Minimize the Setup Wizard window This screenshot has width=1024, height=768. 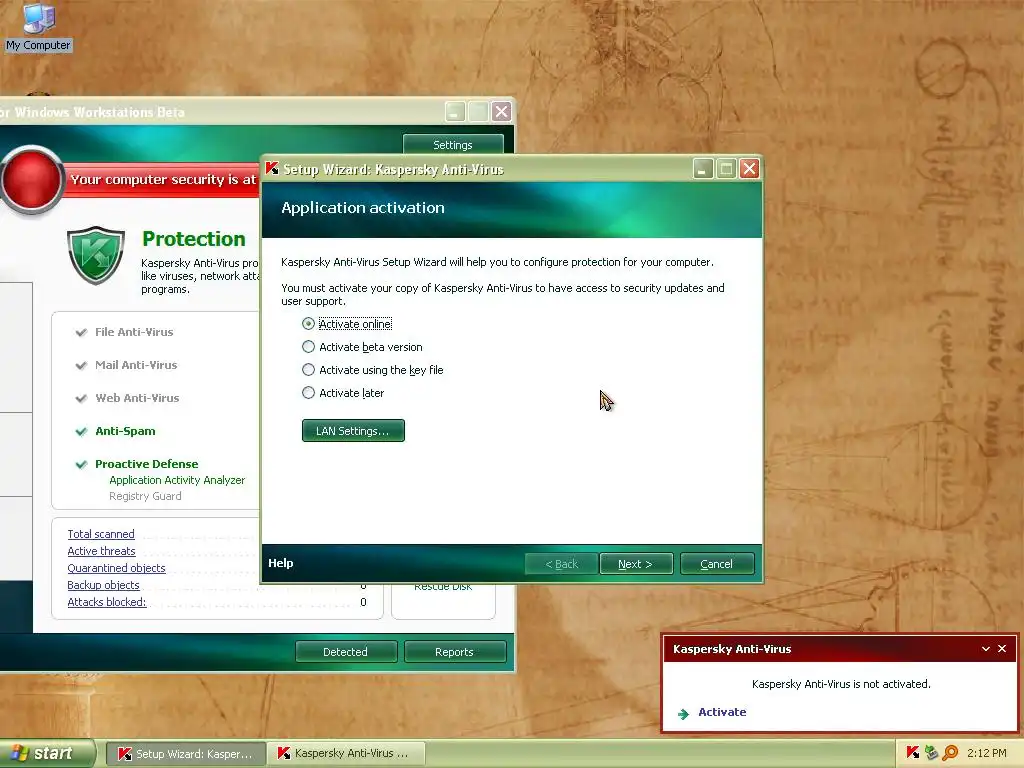point(703,169)
